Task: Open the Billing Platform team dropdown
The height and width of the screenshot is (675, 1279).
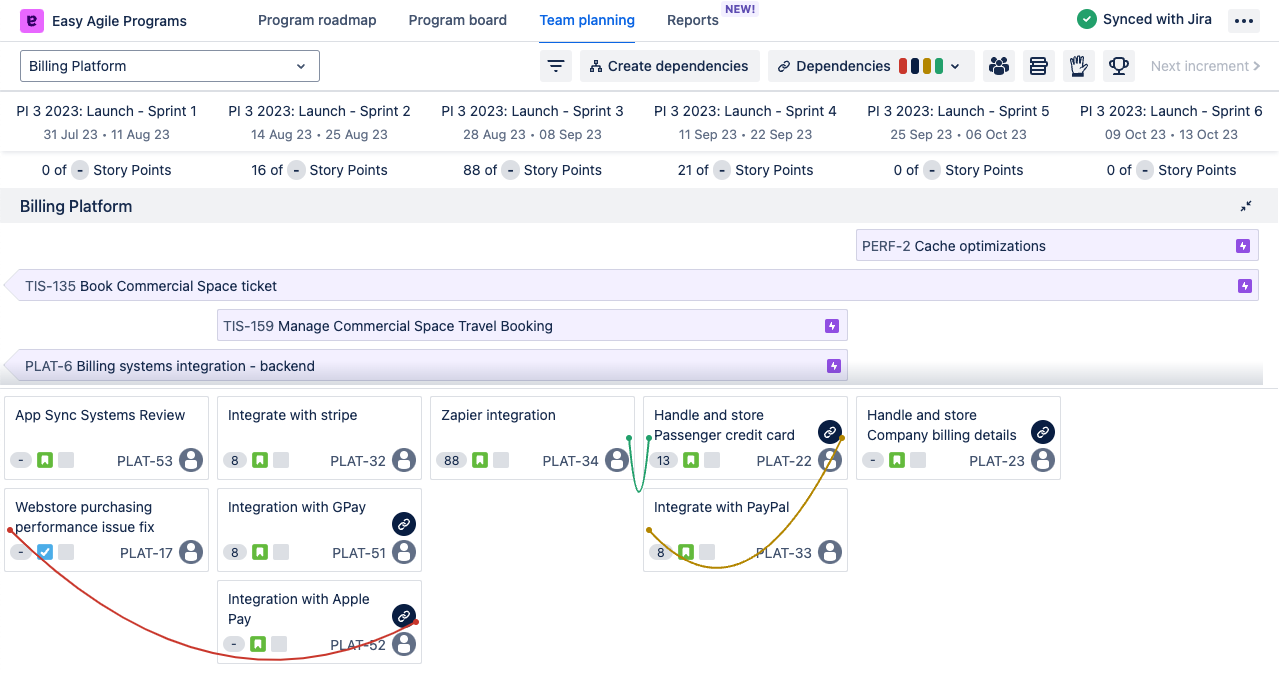Action: coord(170,66)
